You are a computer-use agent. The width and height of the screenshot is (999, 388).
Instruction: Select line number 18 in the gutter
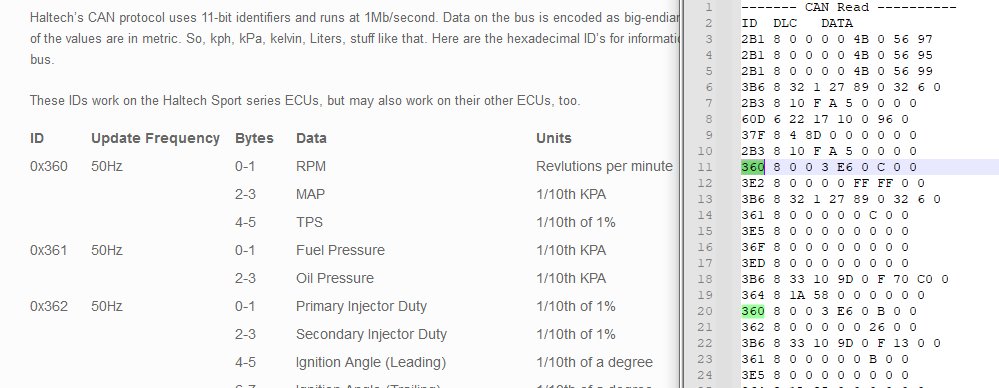pyautogui.click(x=705, y=279)
